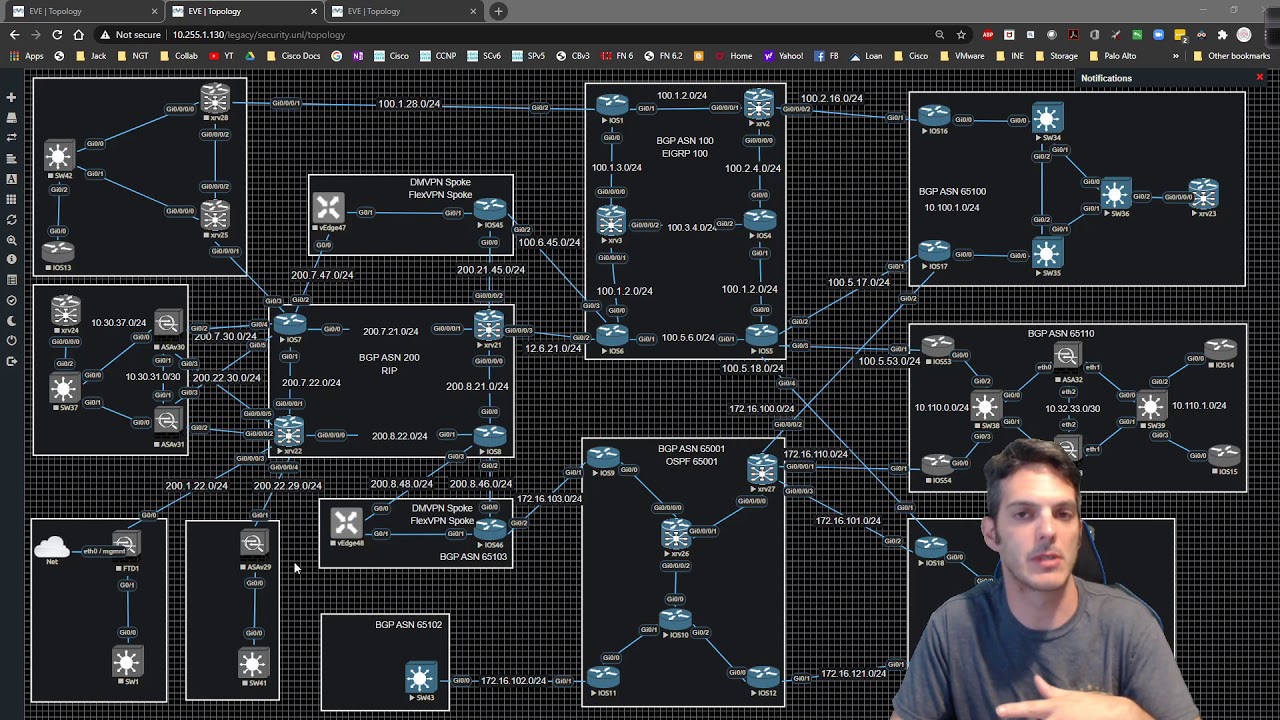Open the Cisco Docs bookmark
Viewport: 1280px width, 720px height.
pos(294,56)
